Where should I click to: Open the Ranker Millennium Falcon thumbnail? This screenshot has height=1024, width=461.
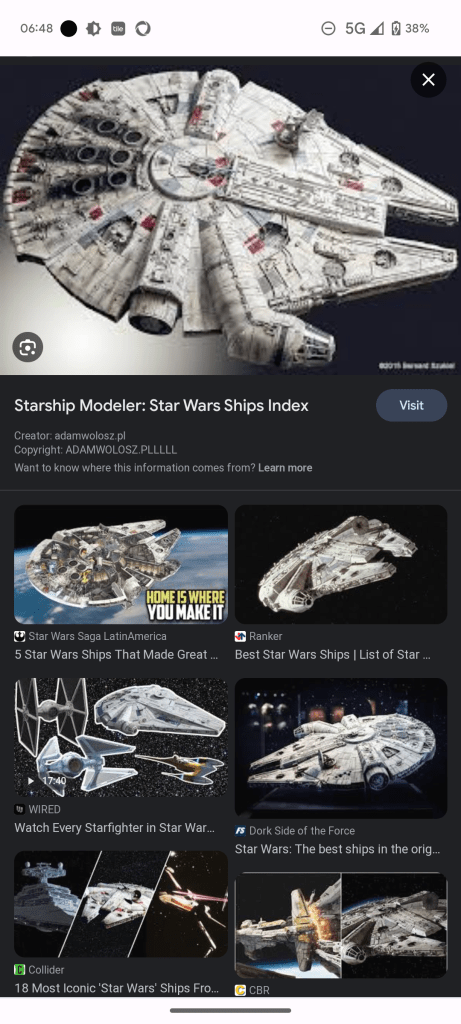(x=341, y=564)
